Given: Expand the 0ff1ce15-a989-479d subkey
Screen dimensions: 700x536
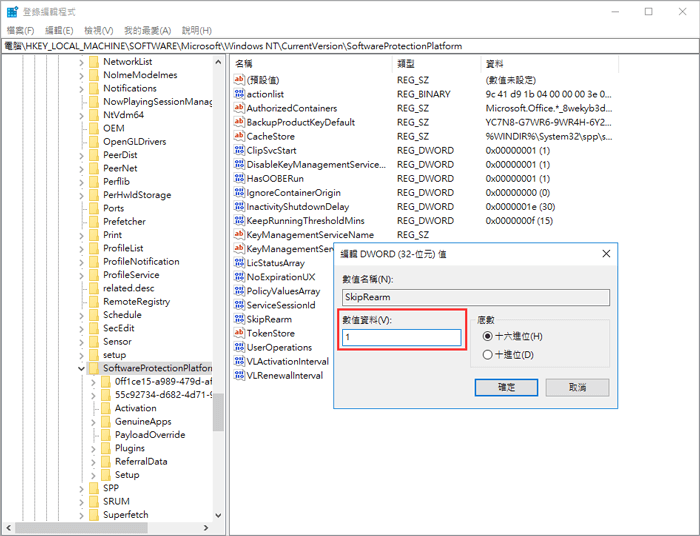Looking at the screenshot, I should (93, 382).
